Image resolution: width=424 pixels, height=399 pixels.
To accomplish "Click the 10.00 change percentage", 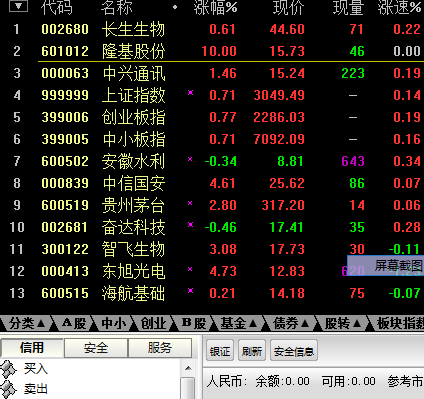I will click(x=219, y=51).
